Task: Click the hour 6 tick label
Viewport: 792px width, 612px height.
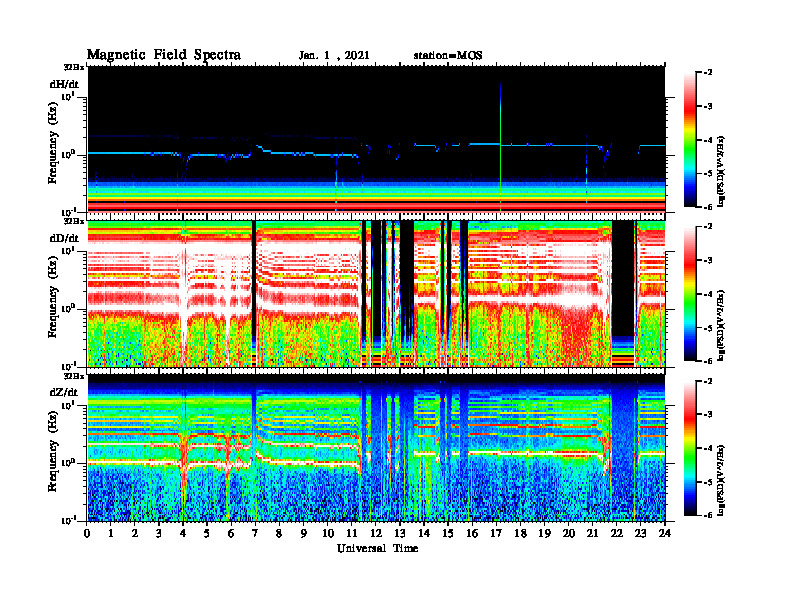Action: click(231, 534)
